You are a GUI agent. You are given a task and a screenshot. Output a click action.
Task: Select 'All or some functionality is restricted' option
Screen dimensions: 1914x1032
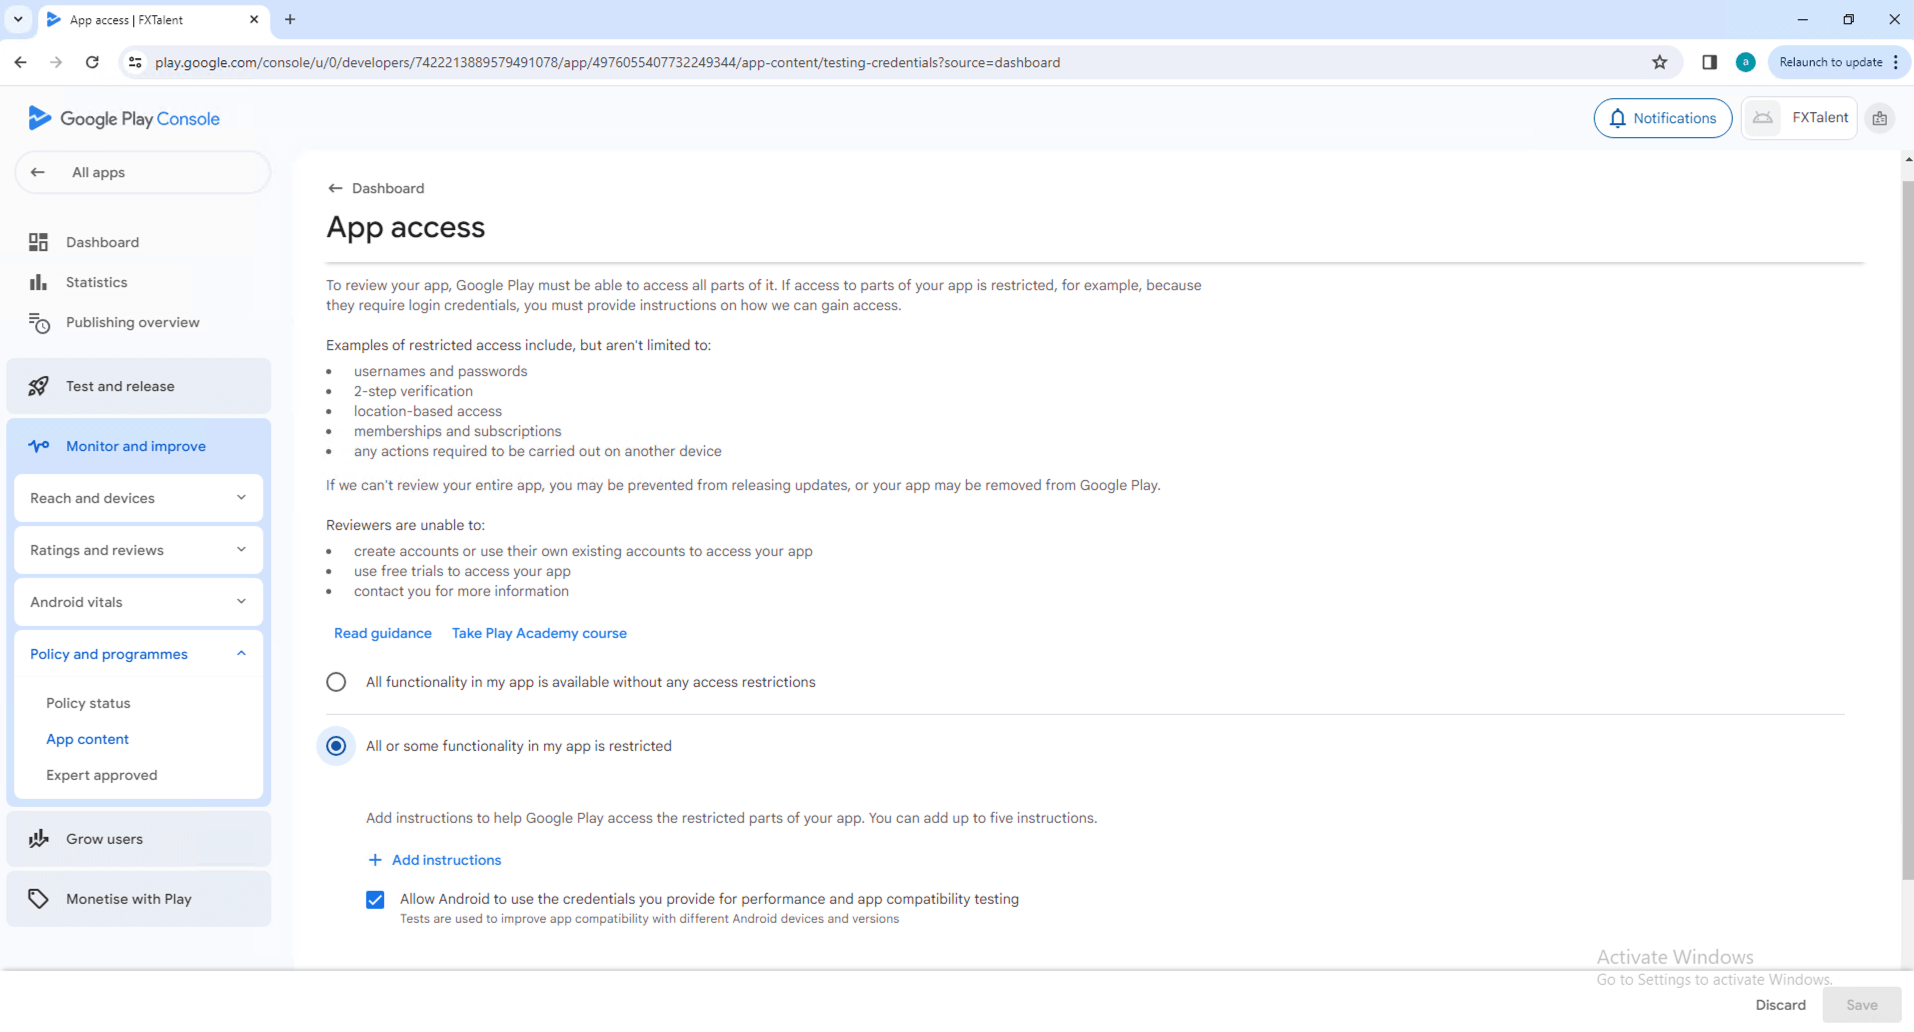(x=336, y=746)
